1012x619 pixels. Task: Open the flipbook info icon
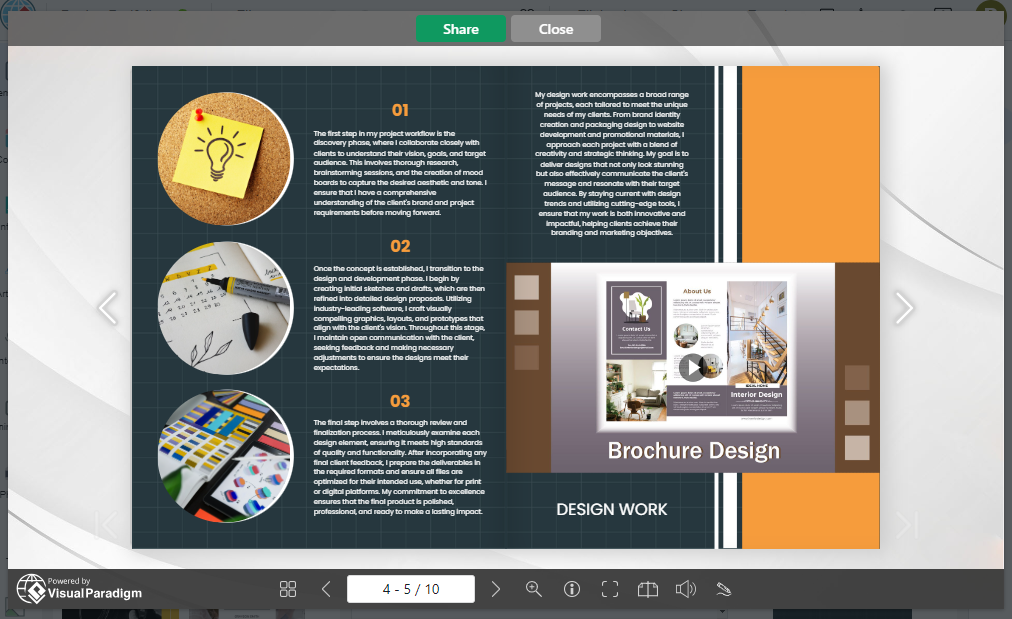click(x=572, y=589)
